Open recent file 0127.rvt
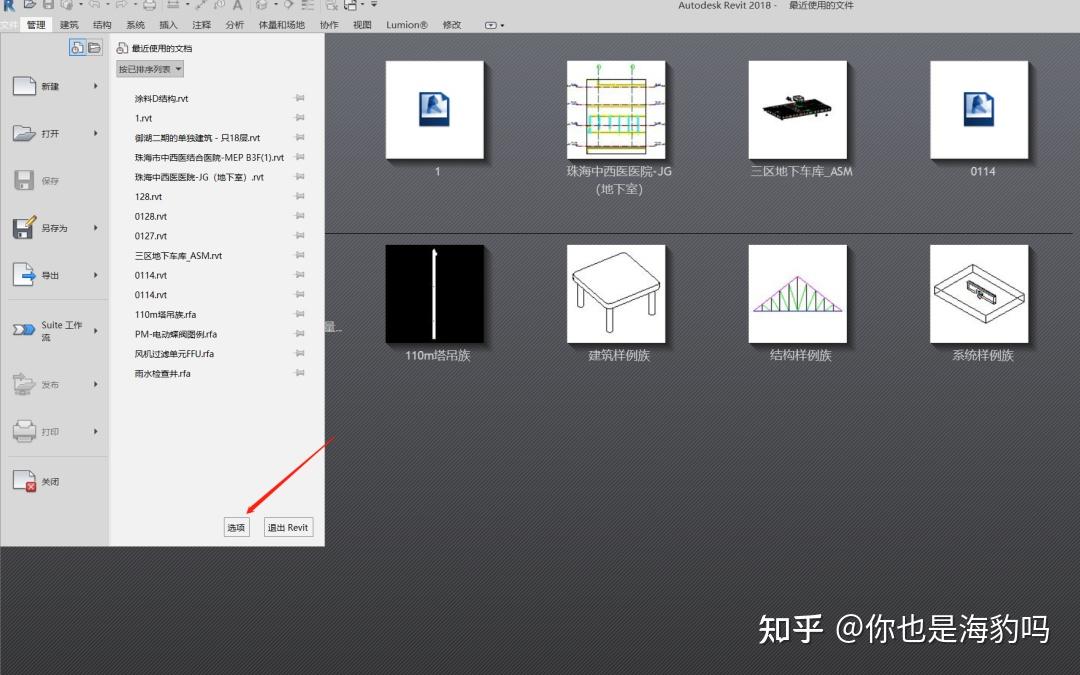Screen dimensions: 1080x675 [x=151, y=236]
